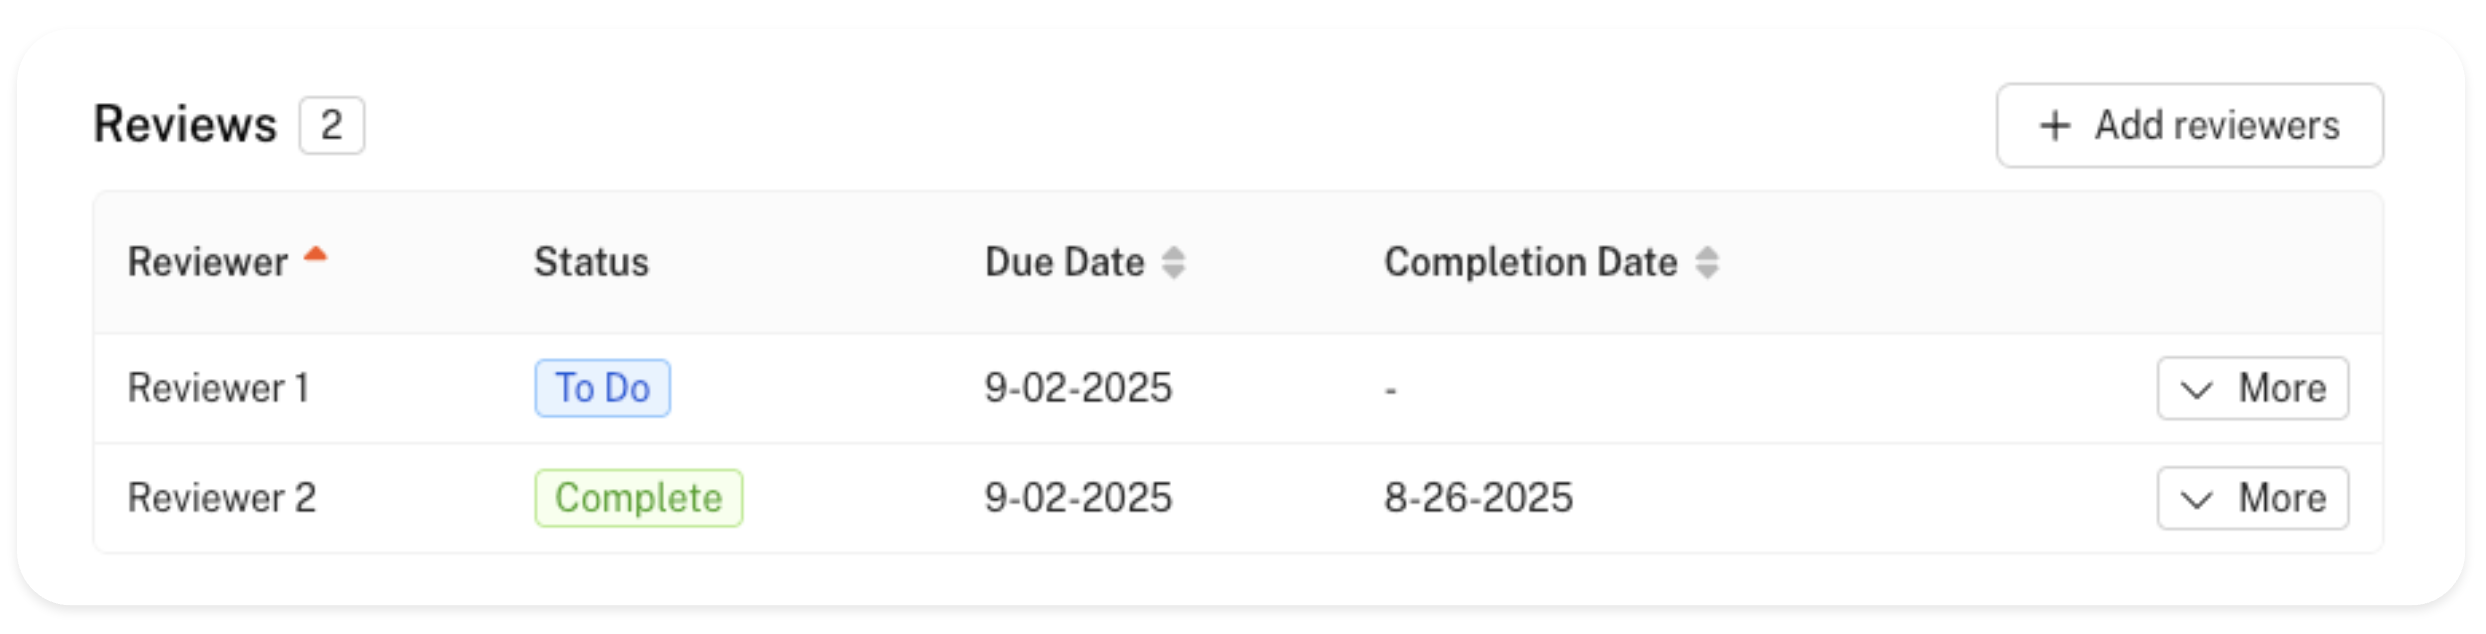Click the To Do status badge
2486x634 pixels.
point(602,388)
